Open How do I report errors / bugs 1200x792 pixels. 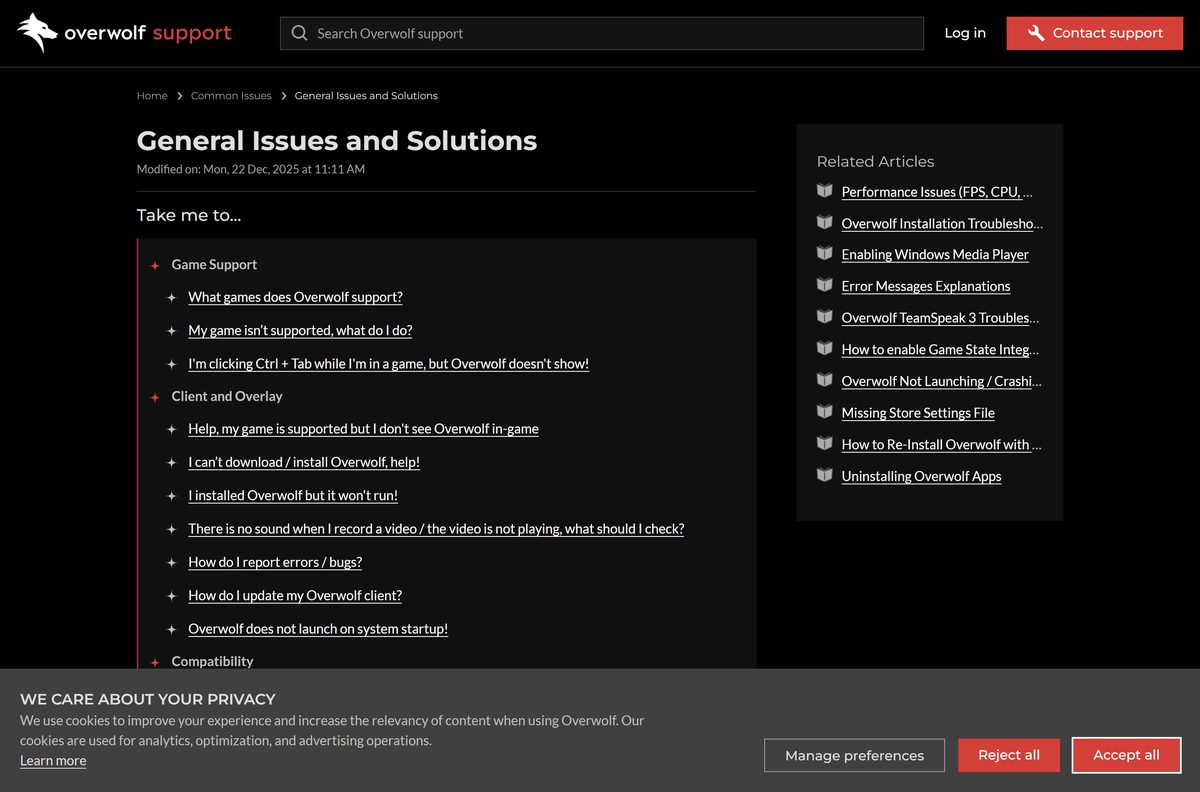[x=275, y=562]
